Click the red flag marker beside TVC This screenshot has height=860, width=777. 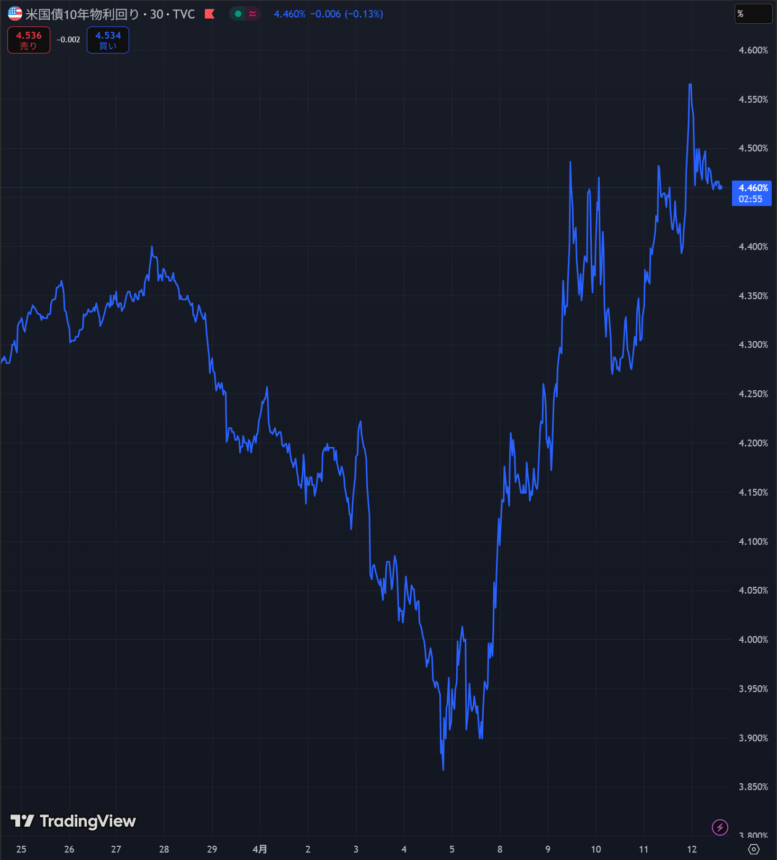point(207,15)
